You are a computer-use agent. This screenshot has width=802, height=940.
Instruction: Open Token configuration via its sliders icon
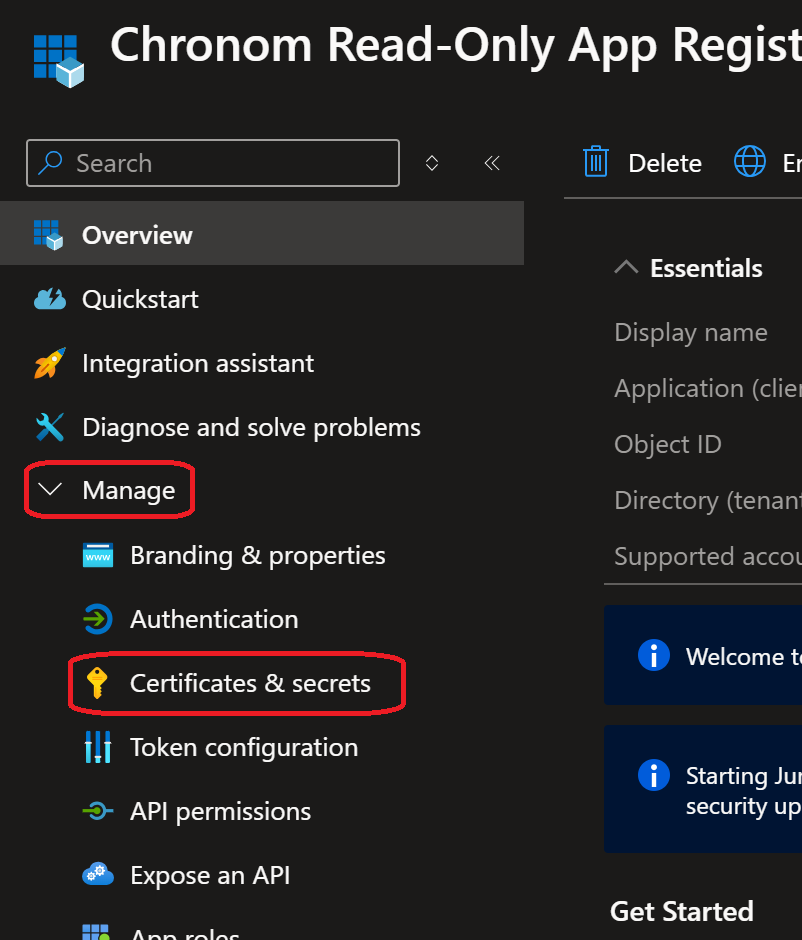pyautogui.click(x=98, y=747)
